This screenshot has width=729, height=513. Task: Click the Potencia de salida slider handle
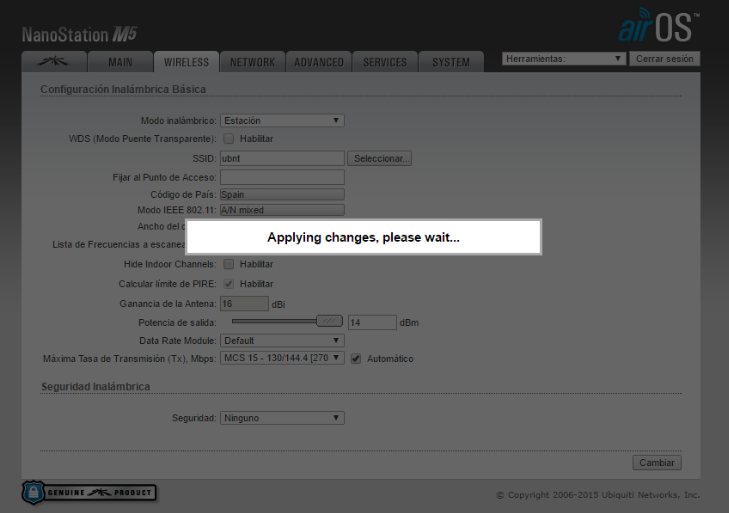[x=329, y=321]
